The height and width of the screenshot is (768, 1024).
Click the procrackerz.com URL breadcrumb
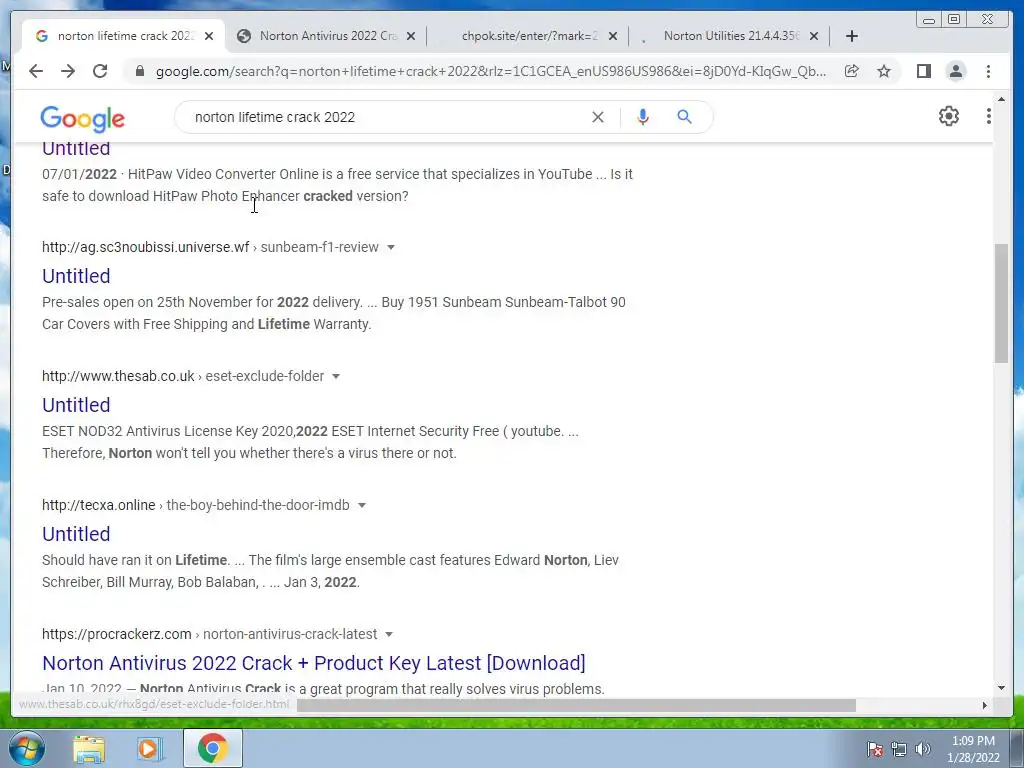210,634
